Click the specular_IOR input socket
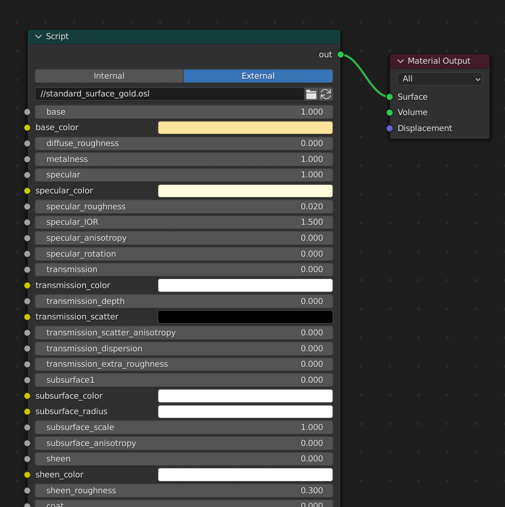The width and height of the screenshot is (505, 507). (x=27, y=222)
